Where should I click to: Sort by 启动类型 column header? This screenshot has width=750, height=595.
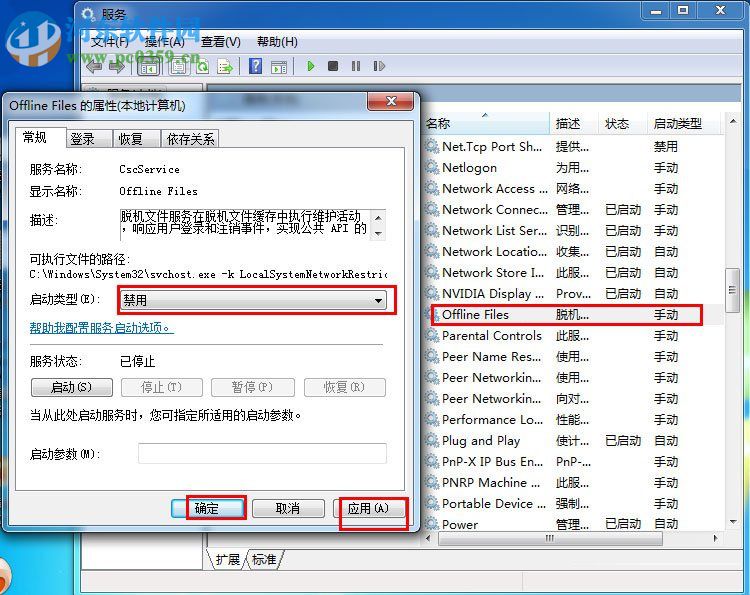(683, 124)
